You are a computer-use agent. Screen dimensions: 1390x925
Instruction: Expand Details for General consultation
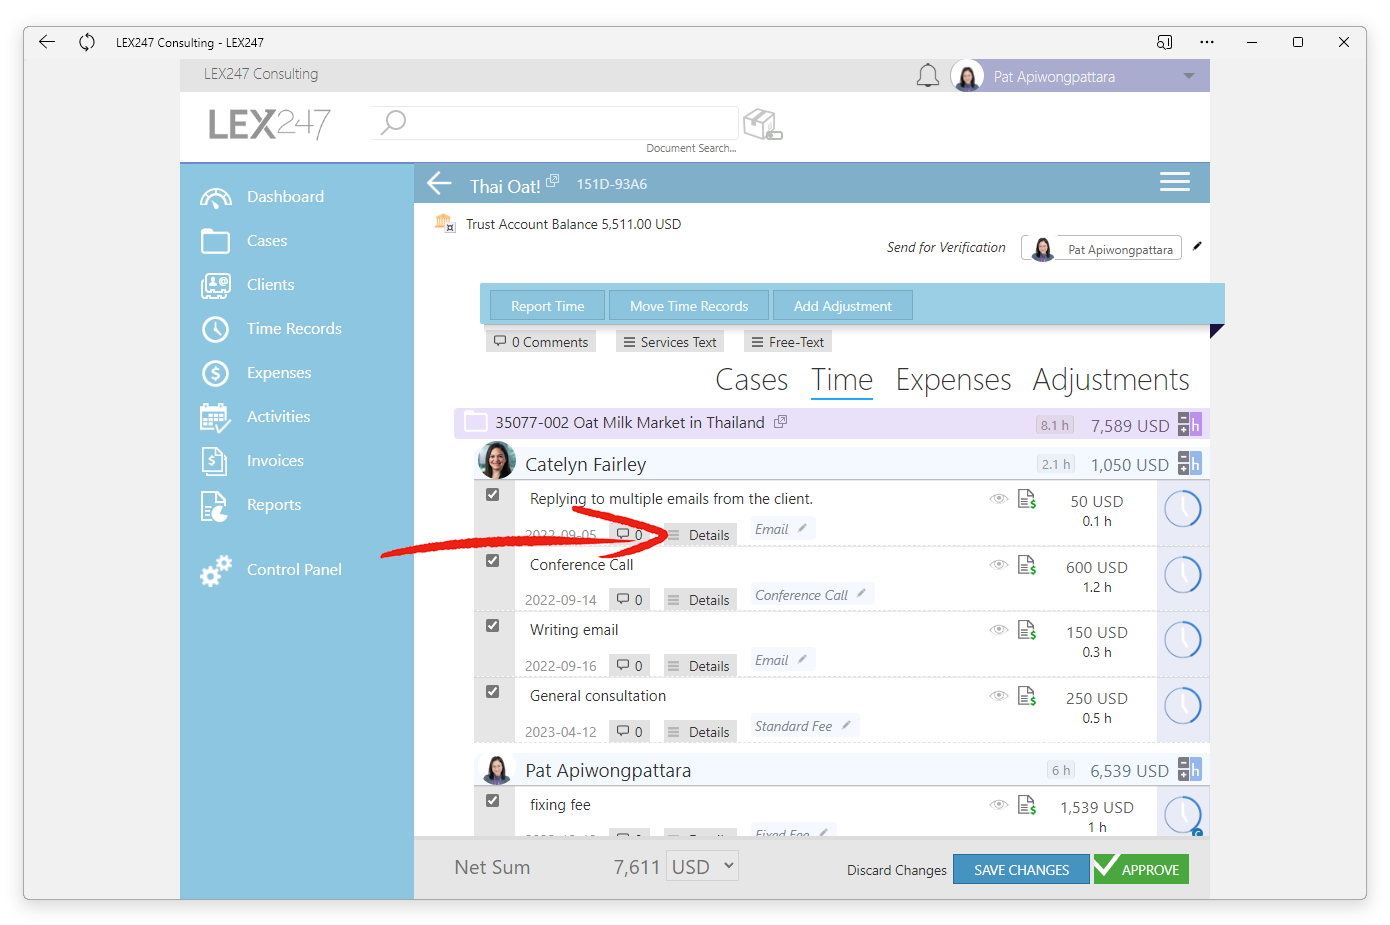(699, 732)
